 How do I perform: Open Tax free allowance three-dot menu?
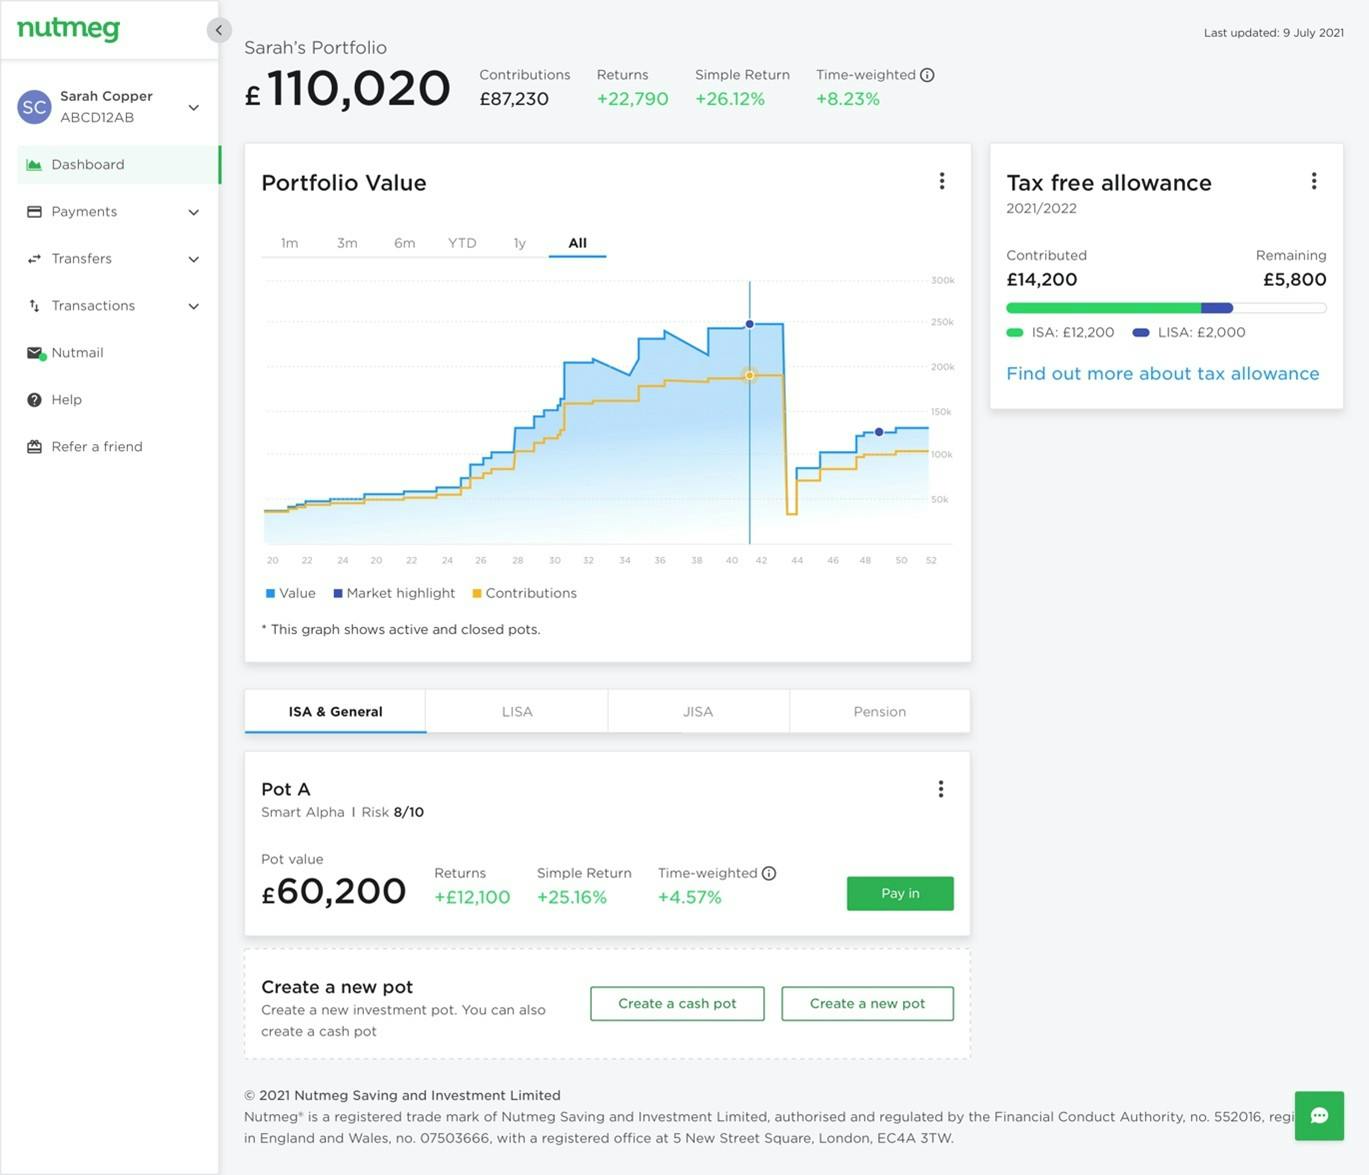tap(1314, 181)
